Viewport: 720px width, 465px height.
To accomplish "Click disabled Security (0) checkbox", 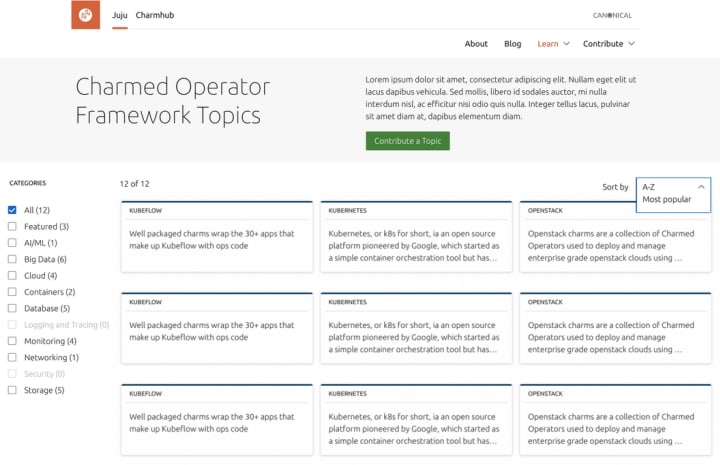I will coord(12,374).
